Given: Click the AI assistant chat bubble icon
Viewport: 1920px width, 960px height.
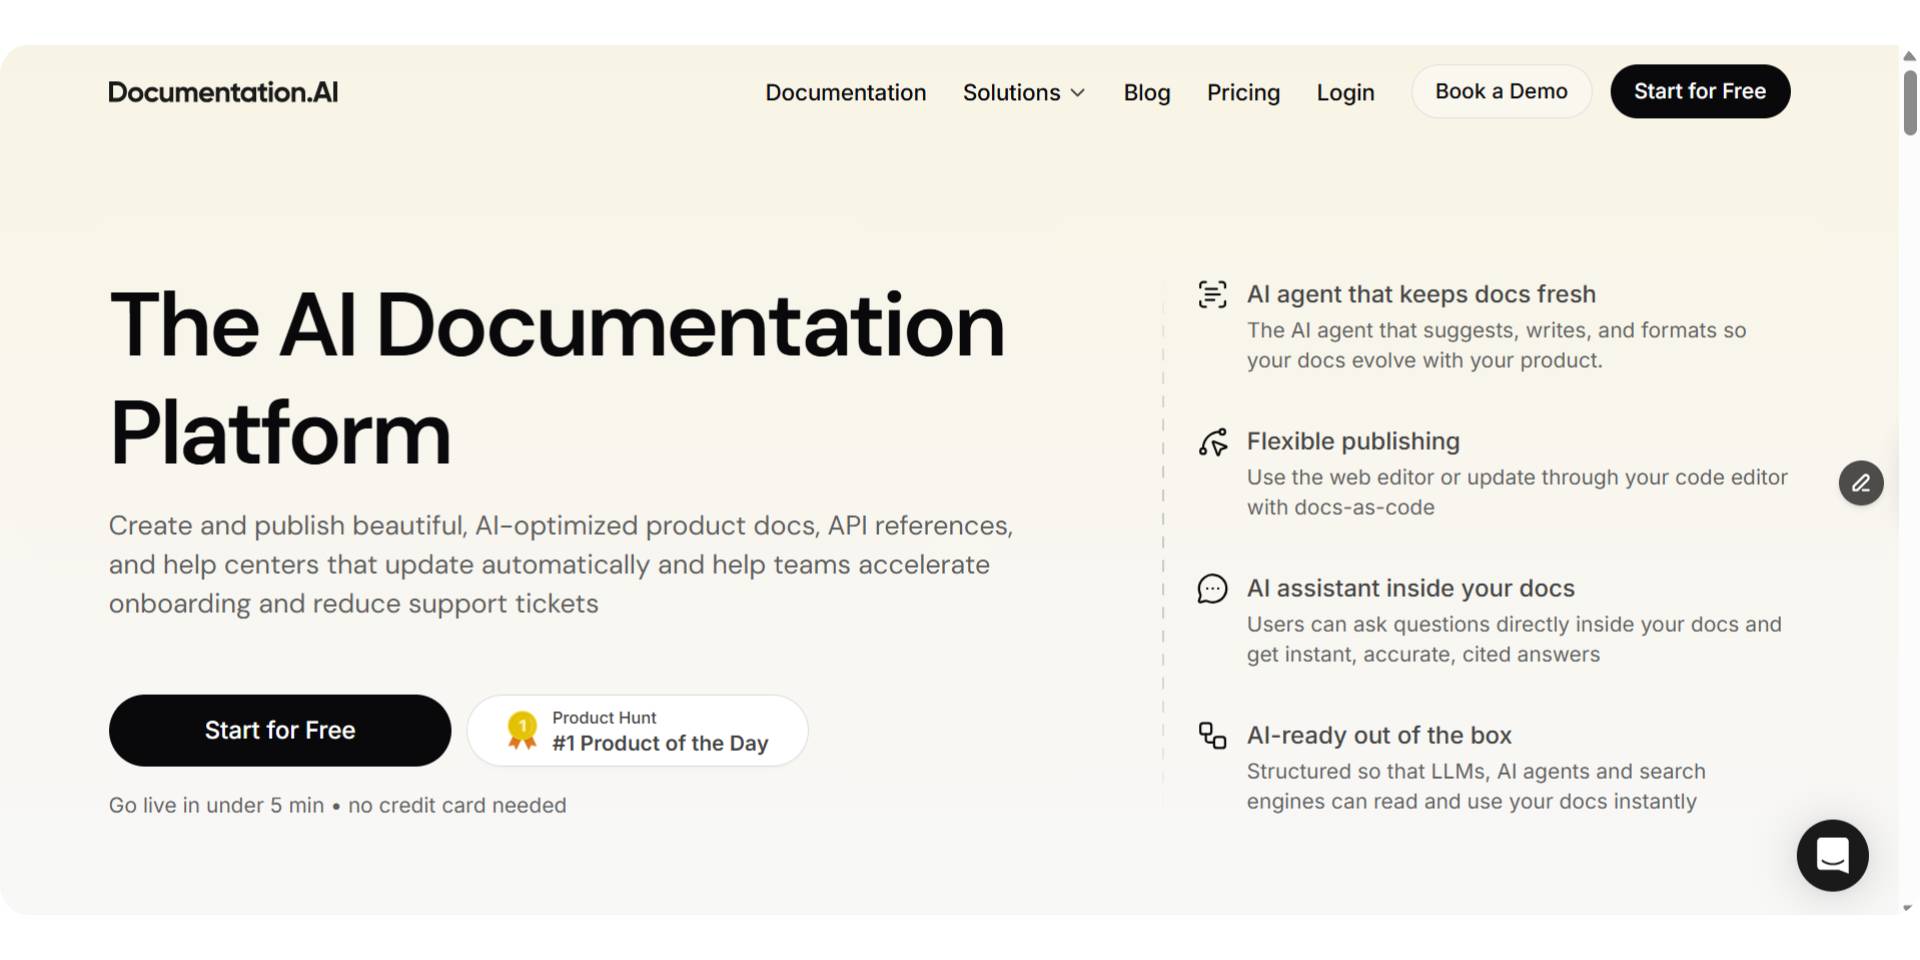Looking at the screenshot, I should [x=1212, y=589].
